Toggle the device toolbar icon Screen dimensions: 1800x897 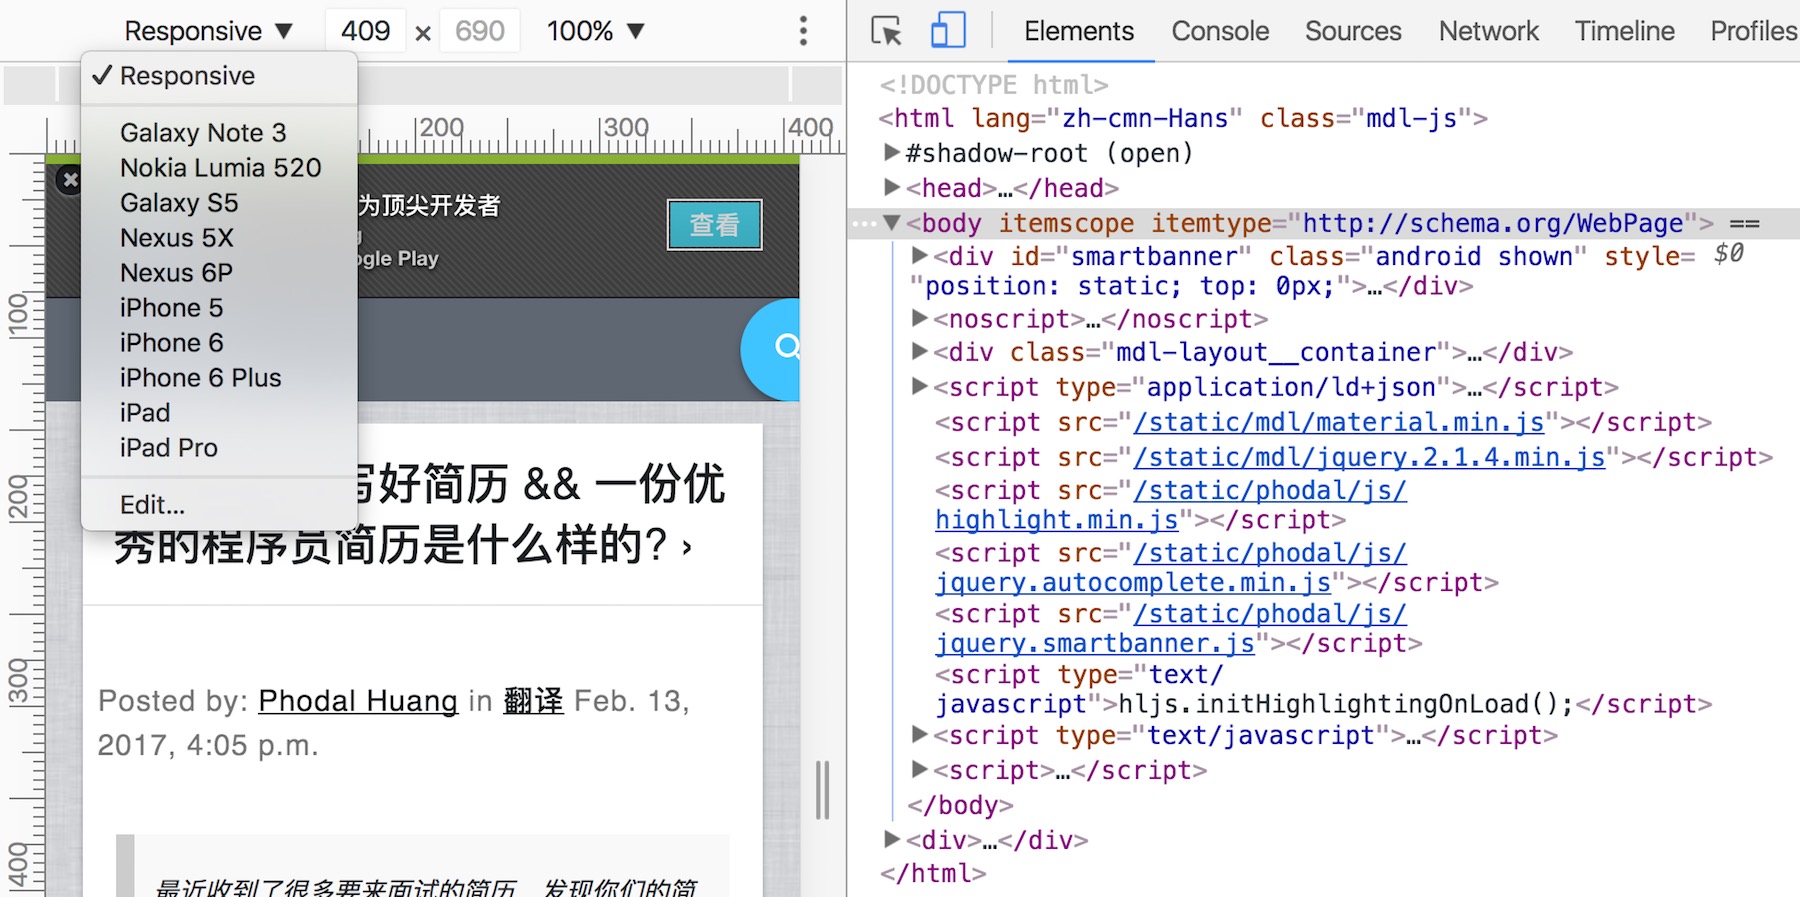click(948, 31)
